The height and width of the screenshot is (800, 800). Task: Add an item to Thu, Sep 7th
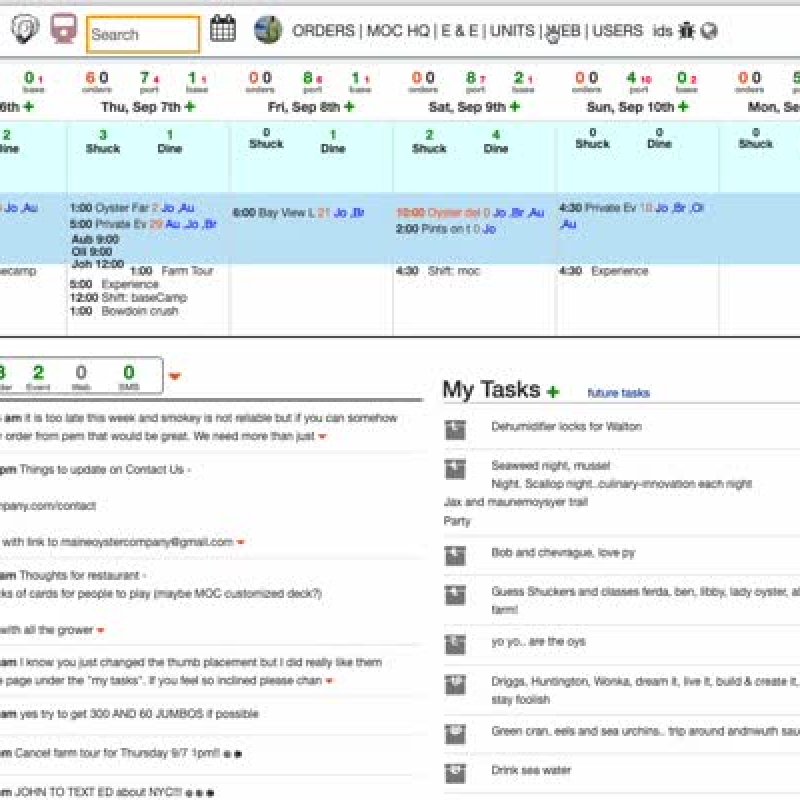click(190, 107)
